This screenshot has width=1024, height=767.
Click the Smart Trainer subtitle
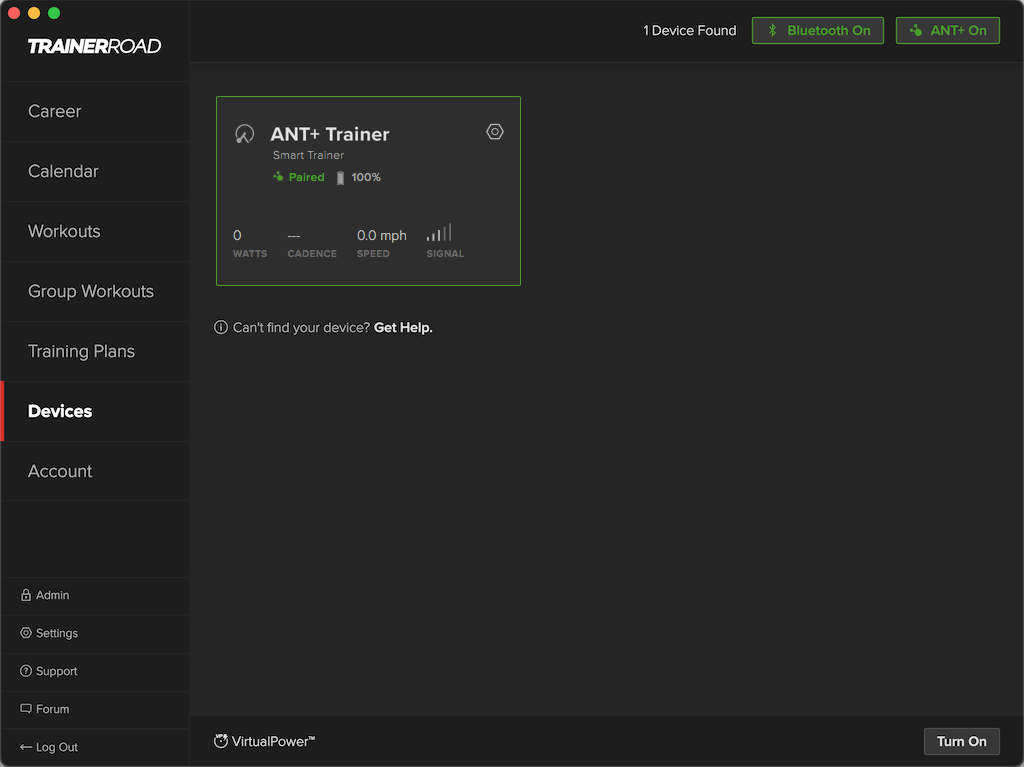(308, 155)
